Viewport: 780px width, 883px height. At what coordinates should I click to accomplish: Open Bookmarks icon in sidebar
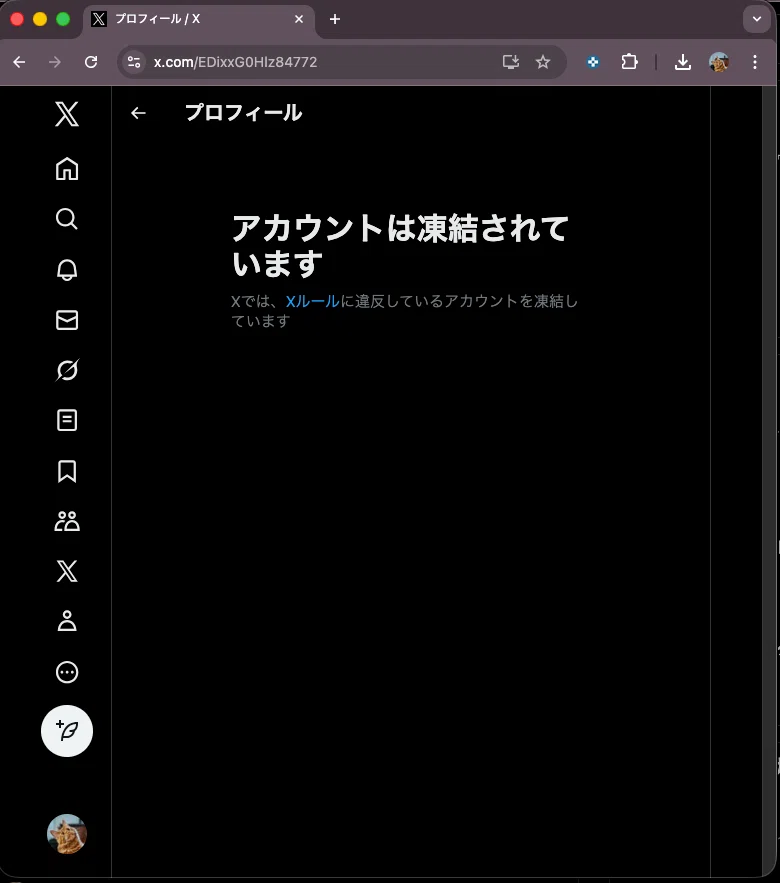67,471
